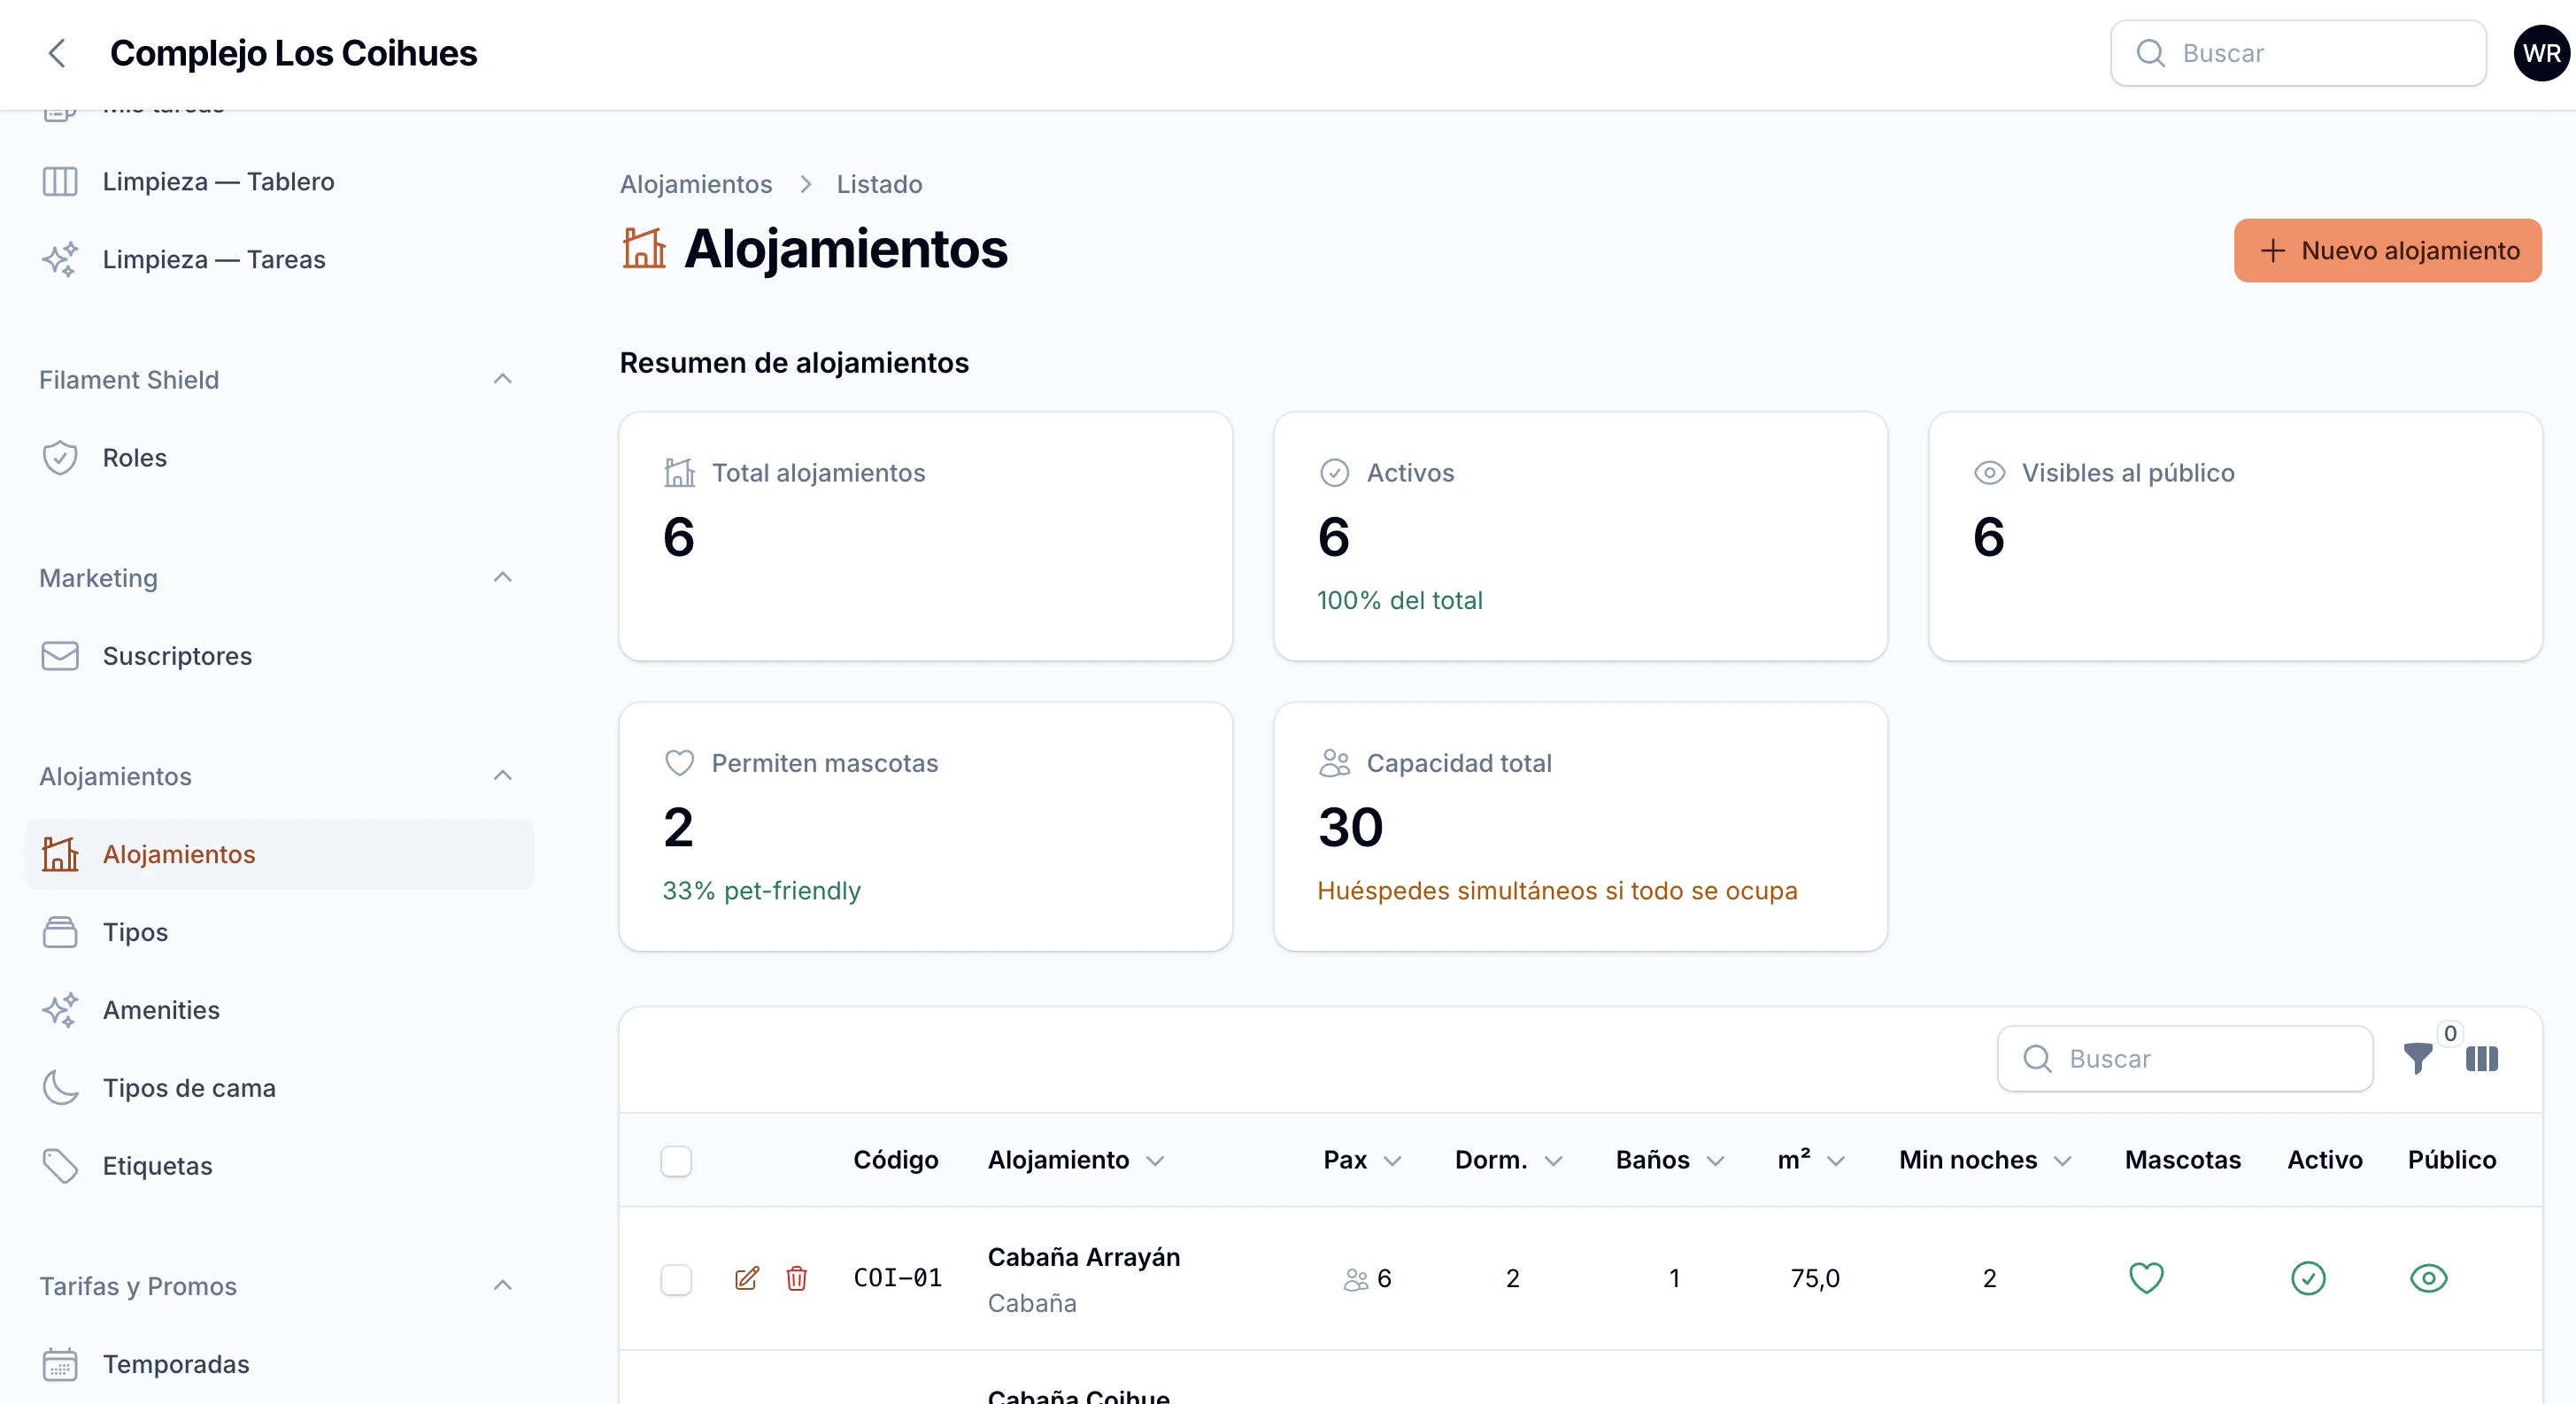Collapse the Tarifas y Promos group
The height and width of the screenshot is (1404, 2576).
tap(502, 1285)
